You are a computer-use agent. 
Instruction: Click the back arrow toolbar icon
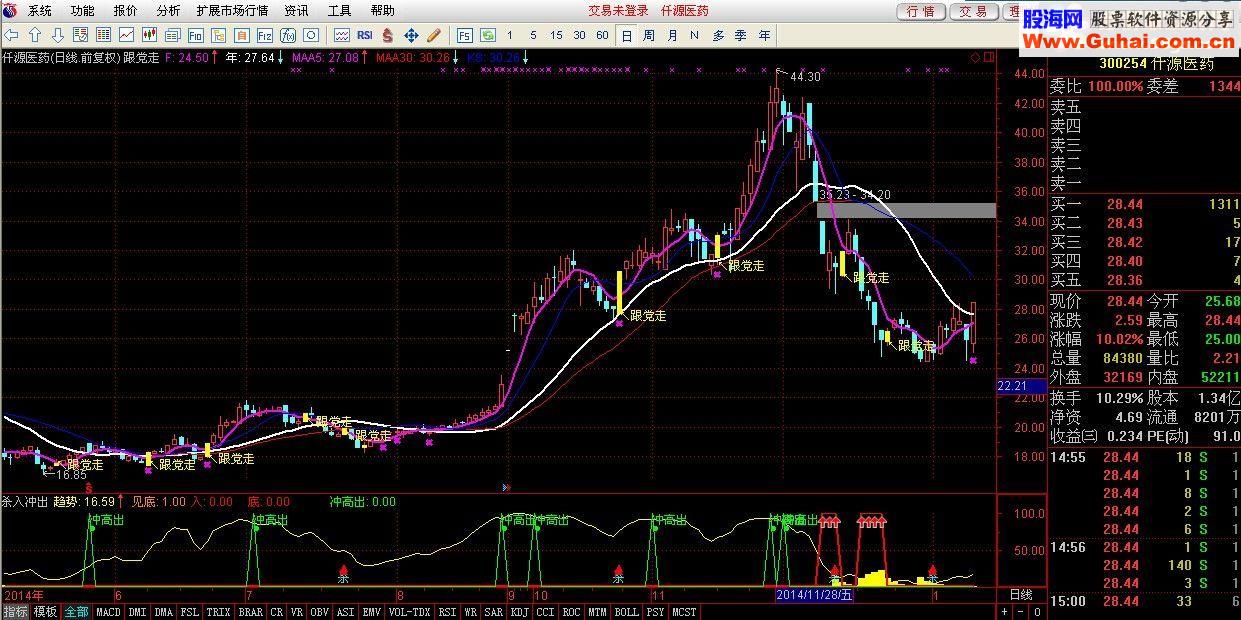[x=11, y=35]
